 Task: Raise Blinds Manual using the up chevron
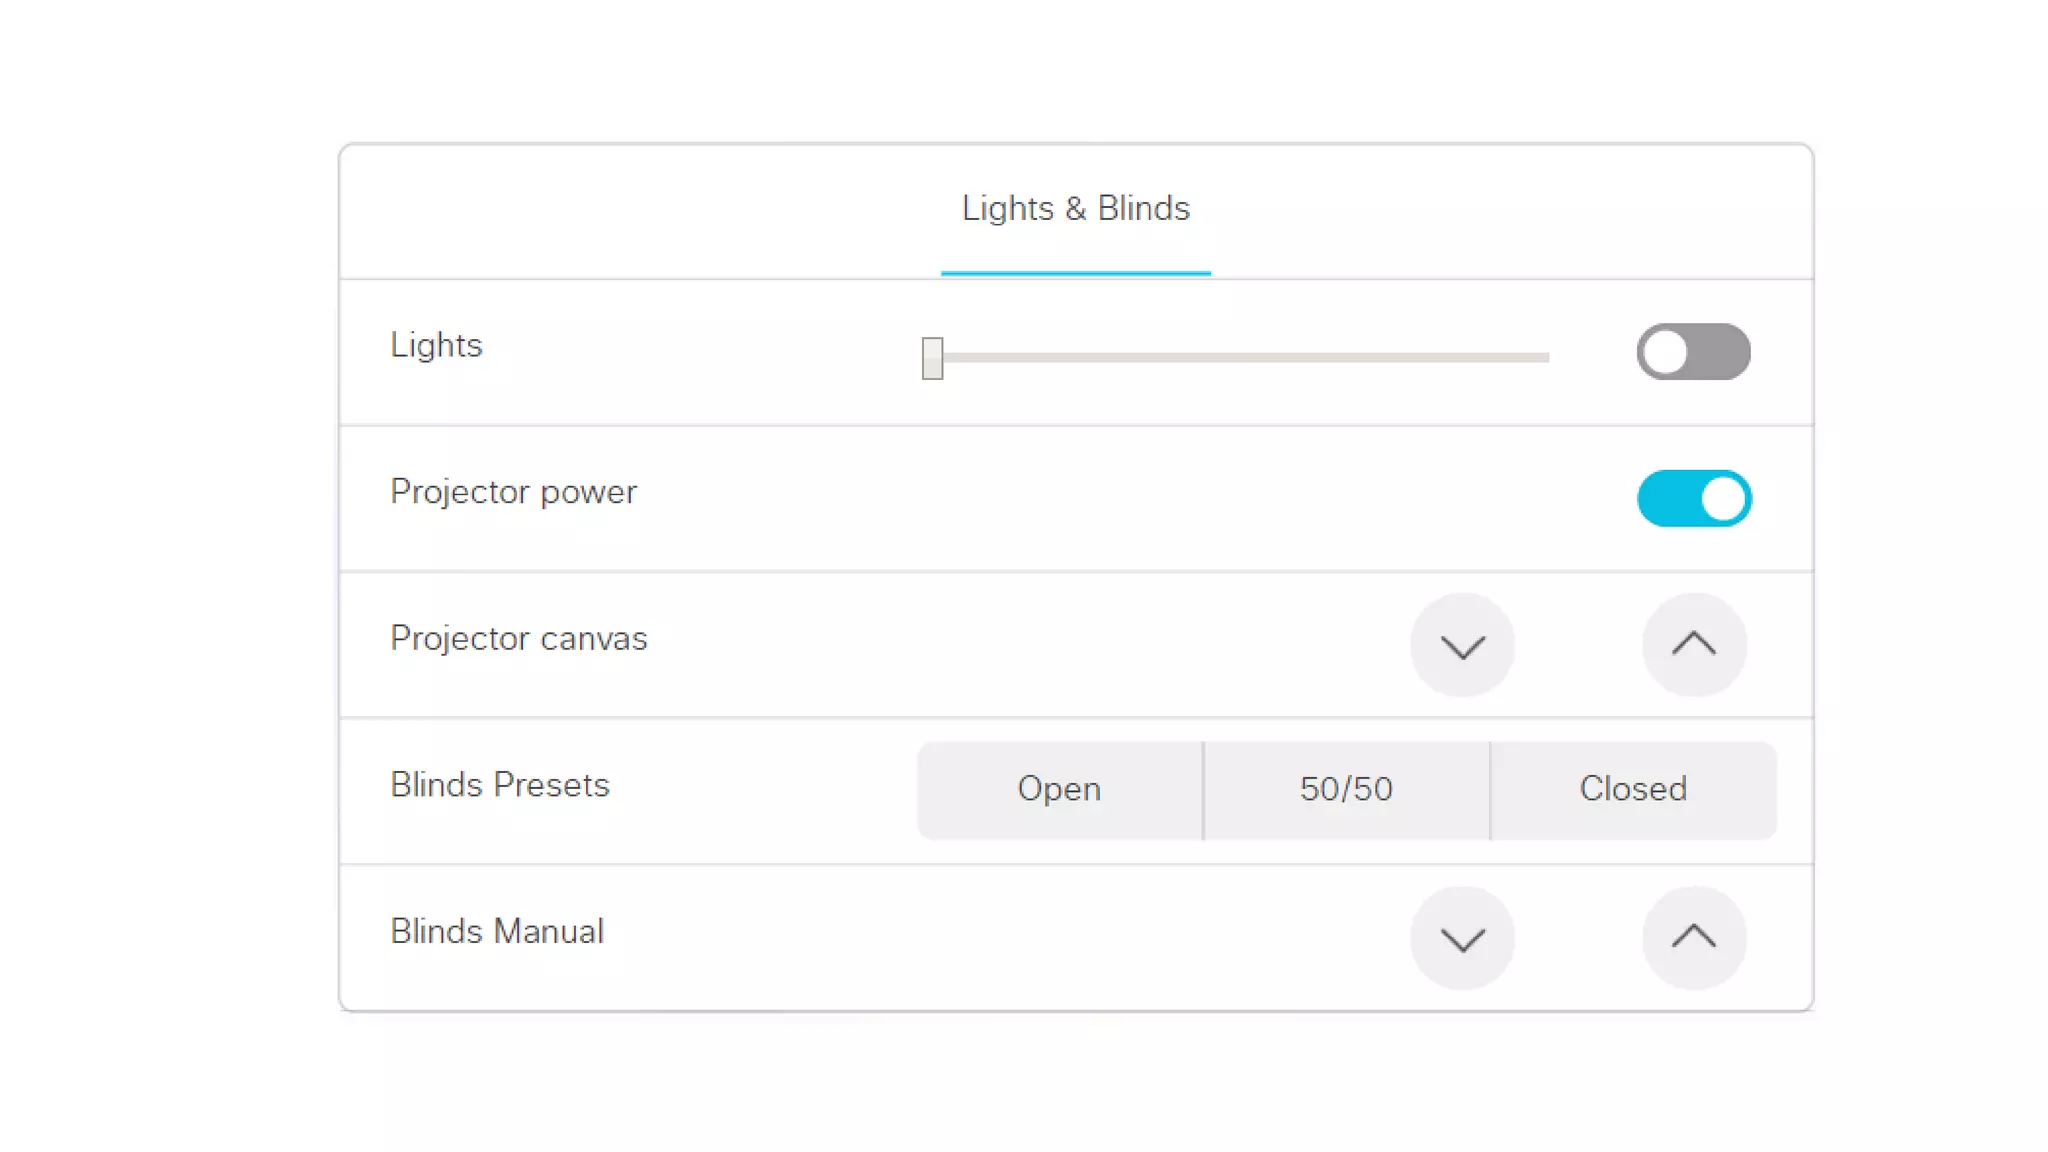[x=1694, y=938]
